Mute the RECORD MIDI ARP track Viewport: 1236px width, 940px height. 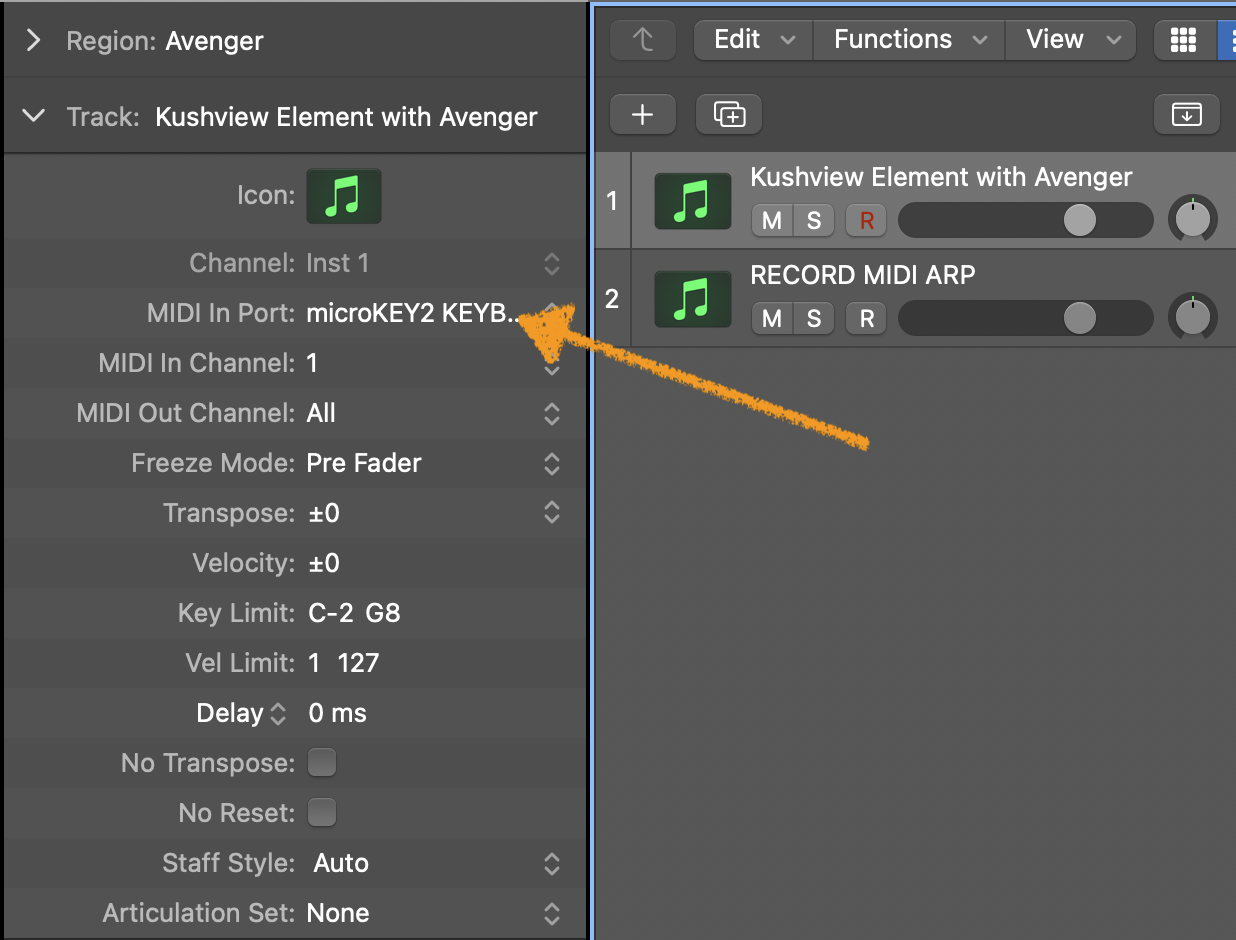click(772, 318)
